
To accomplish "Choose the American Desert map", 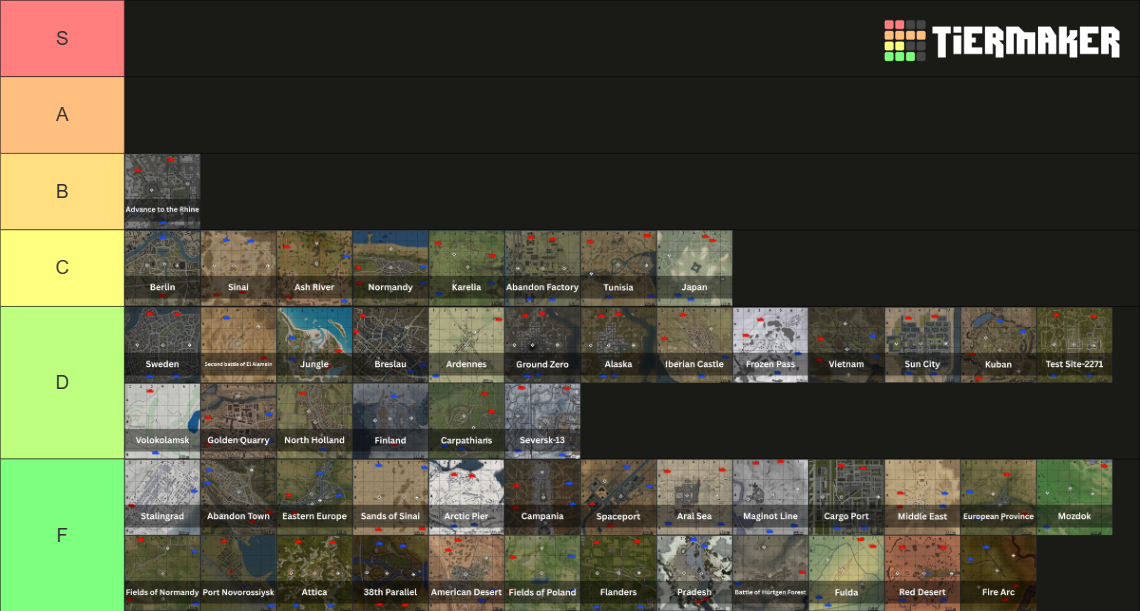I will (x=466, y=573).
